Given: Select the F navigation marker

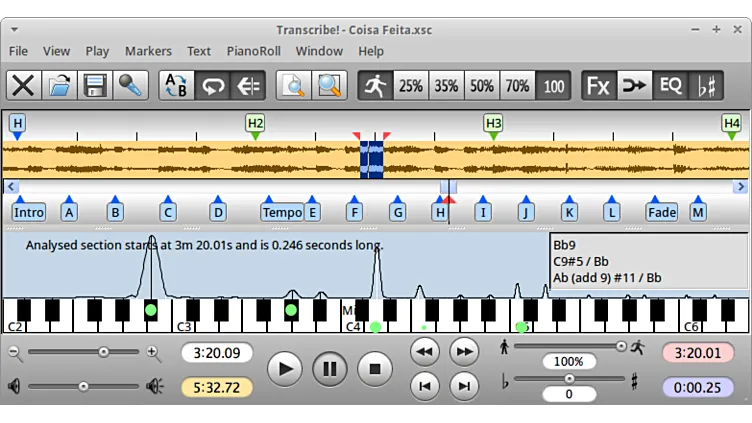Looking at the screenshot, I should (354, 212).
